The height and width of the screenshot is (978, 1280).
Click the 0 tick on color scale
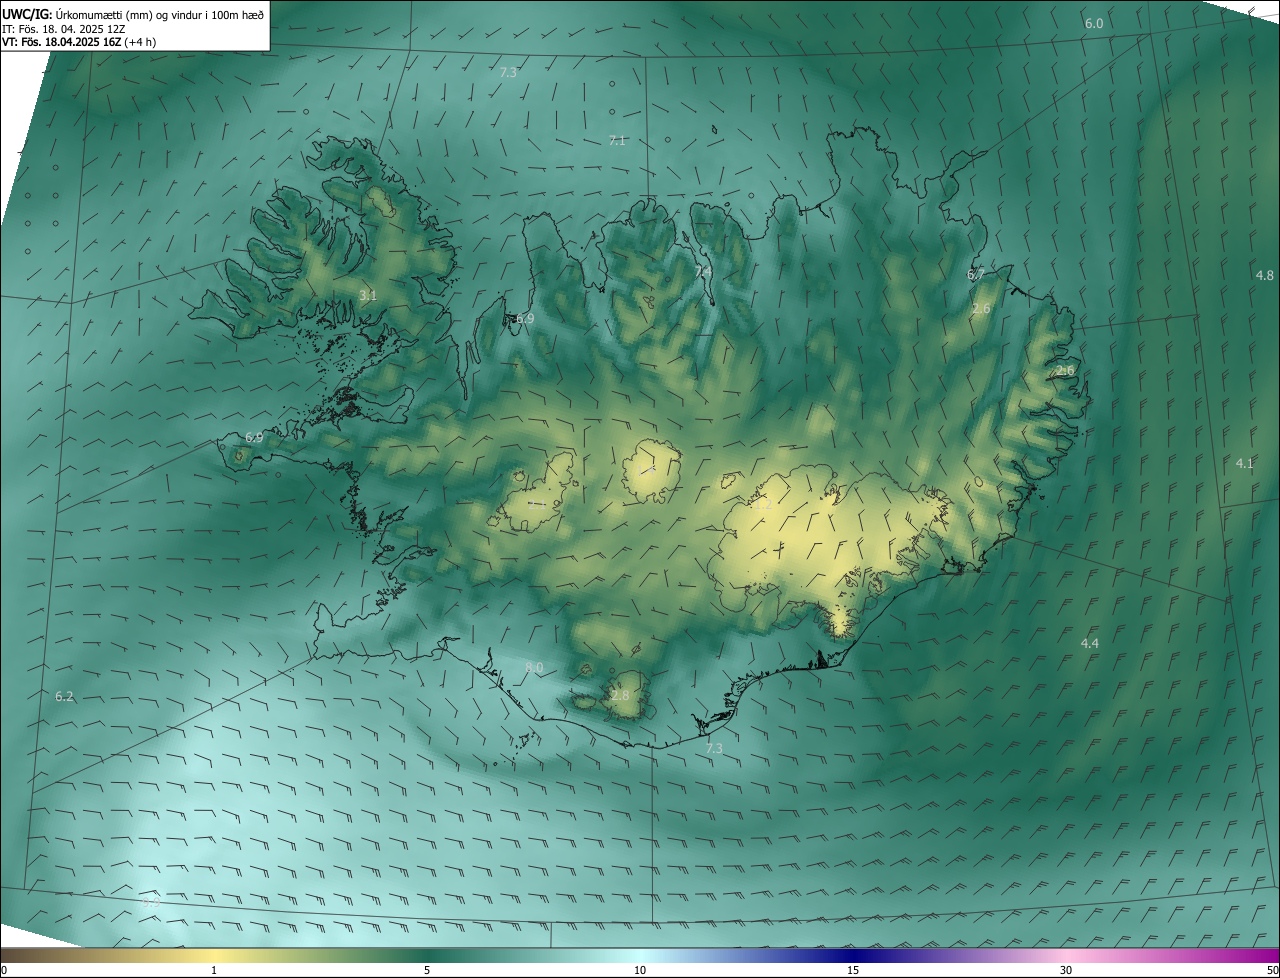pos(4,970)
